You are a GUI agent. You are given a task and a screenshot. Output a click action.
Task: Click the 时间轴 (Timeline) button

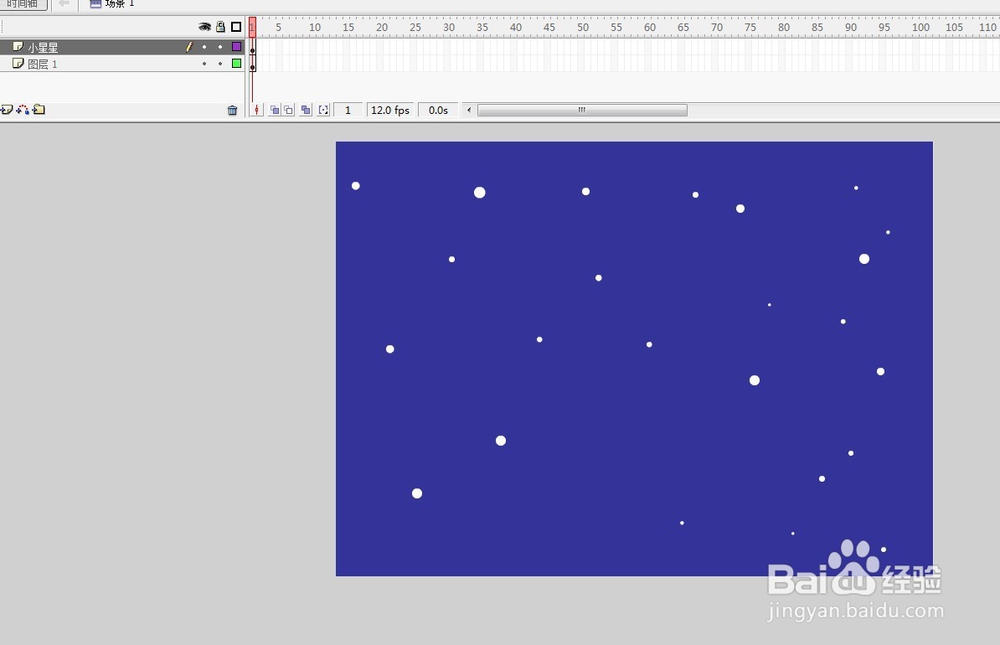(23, 4)
